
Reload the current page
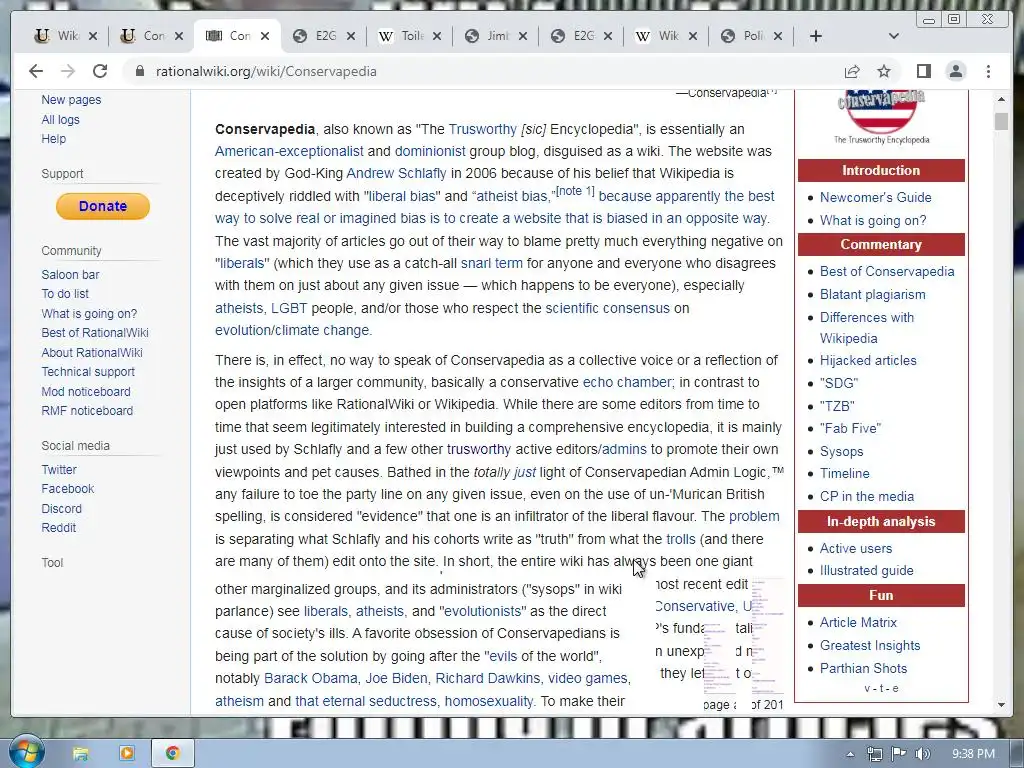click(100, 71)
